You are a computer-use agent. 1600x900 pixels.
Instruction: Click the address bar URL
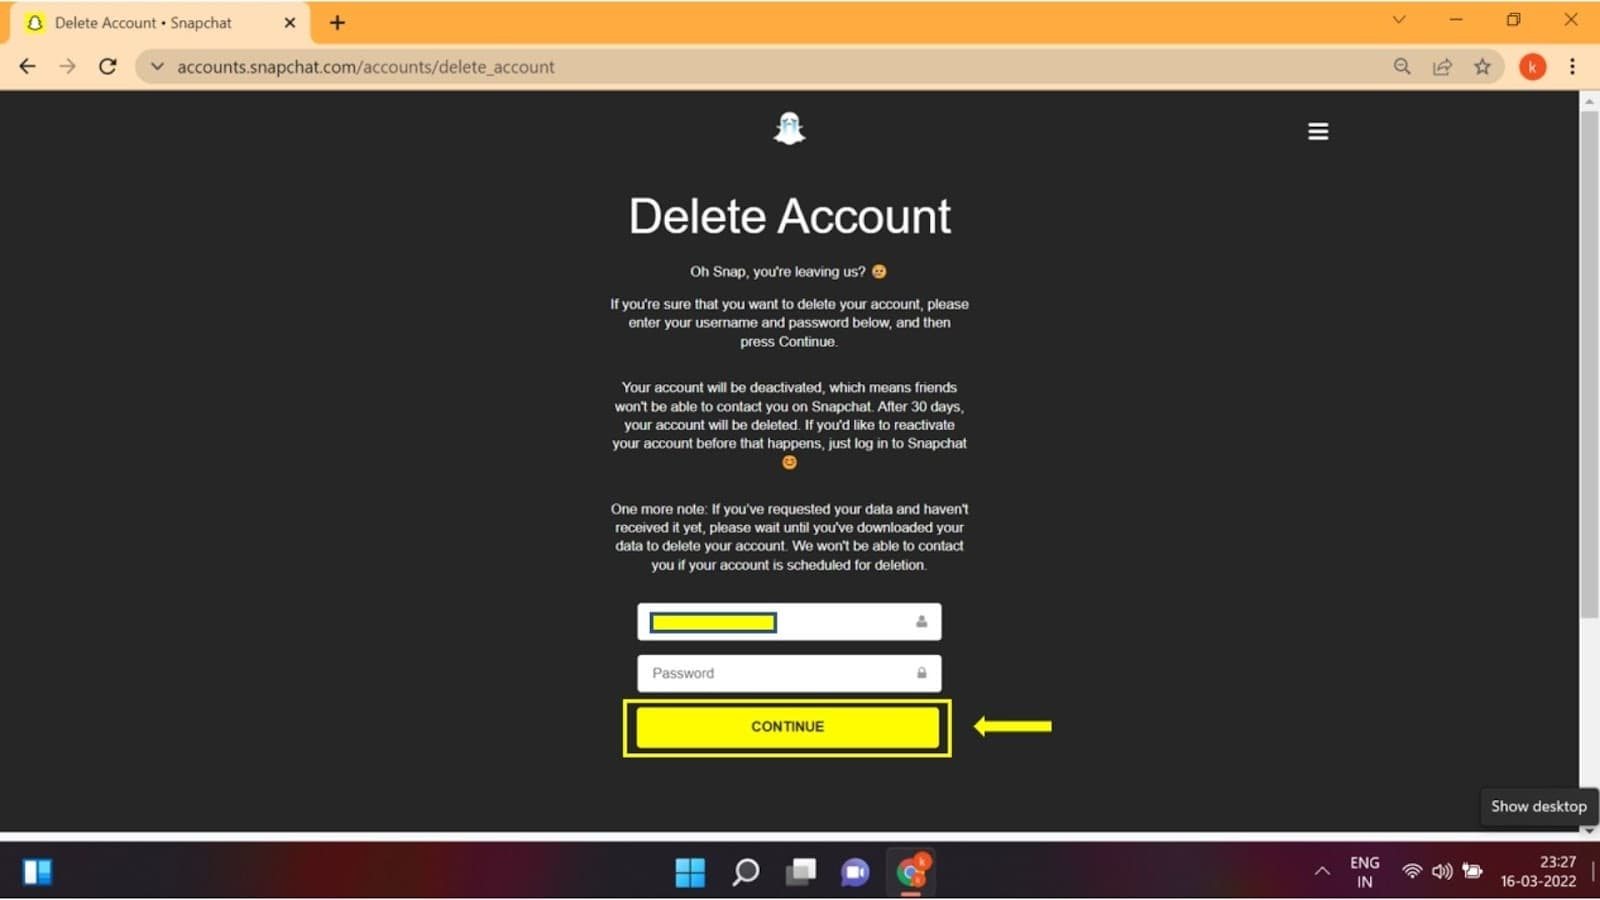(x=366, y=67)
